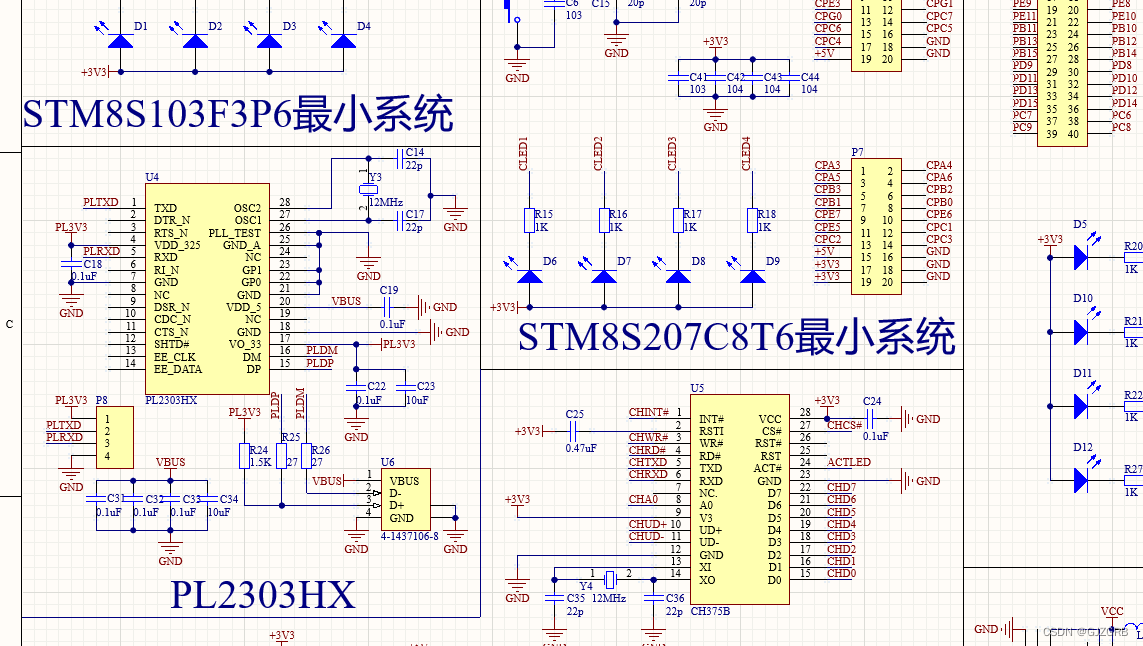Select LED symbol D1

click(119, 41)
